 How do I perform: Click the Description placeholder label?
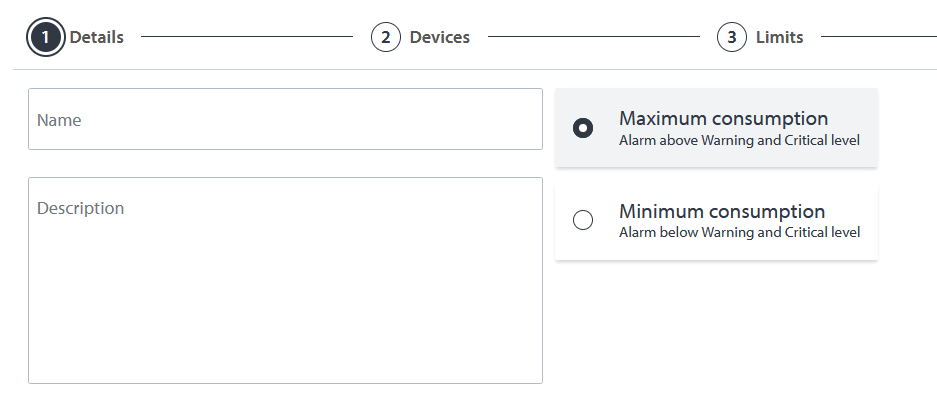coord(81,208)
